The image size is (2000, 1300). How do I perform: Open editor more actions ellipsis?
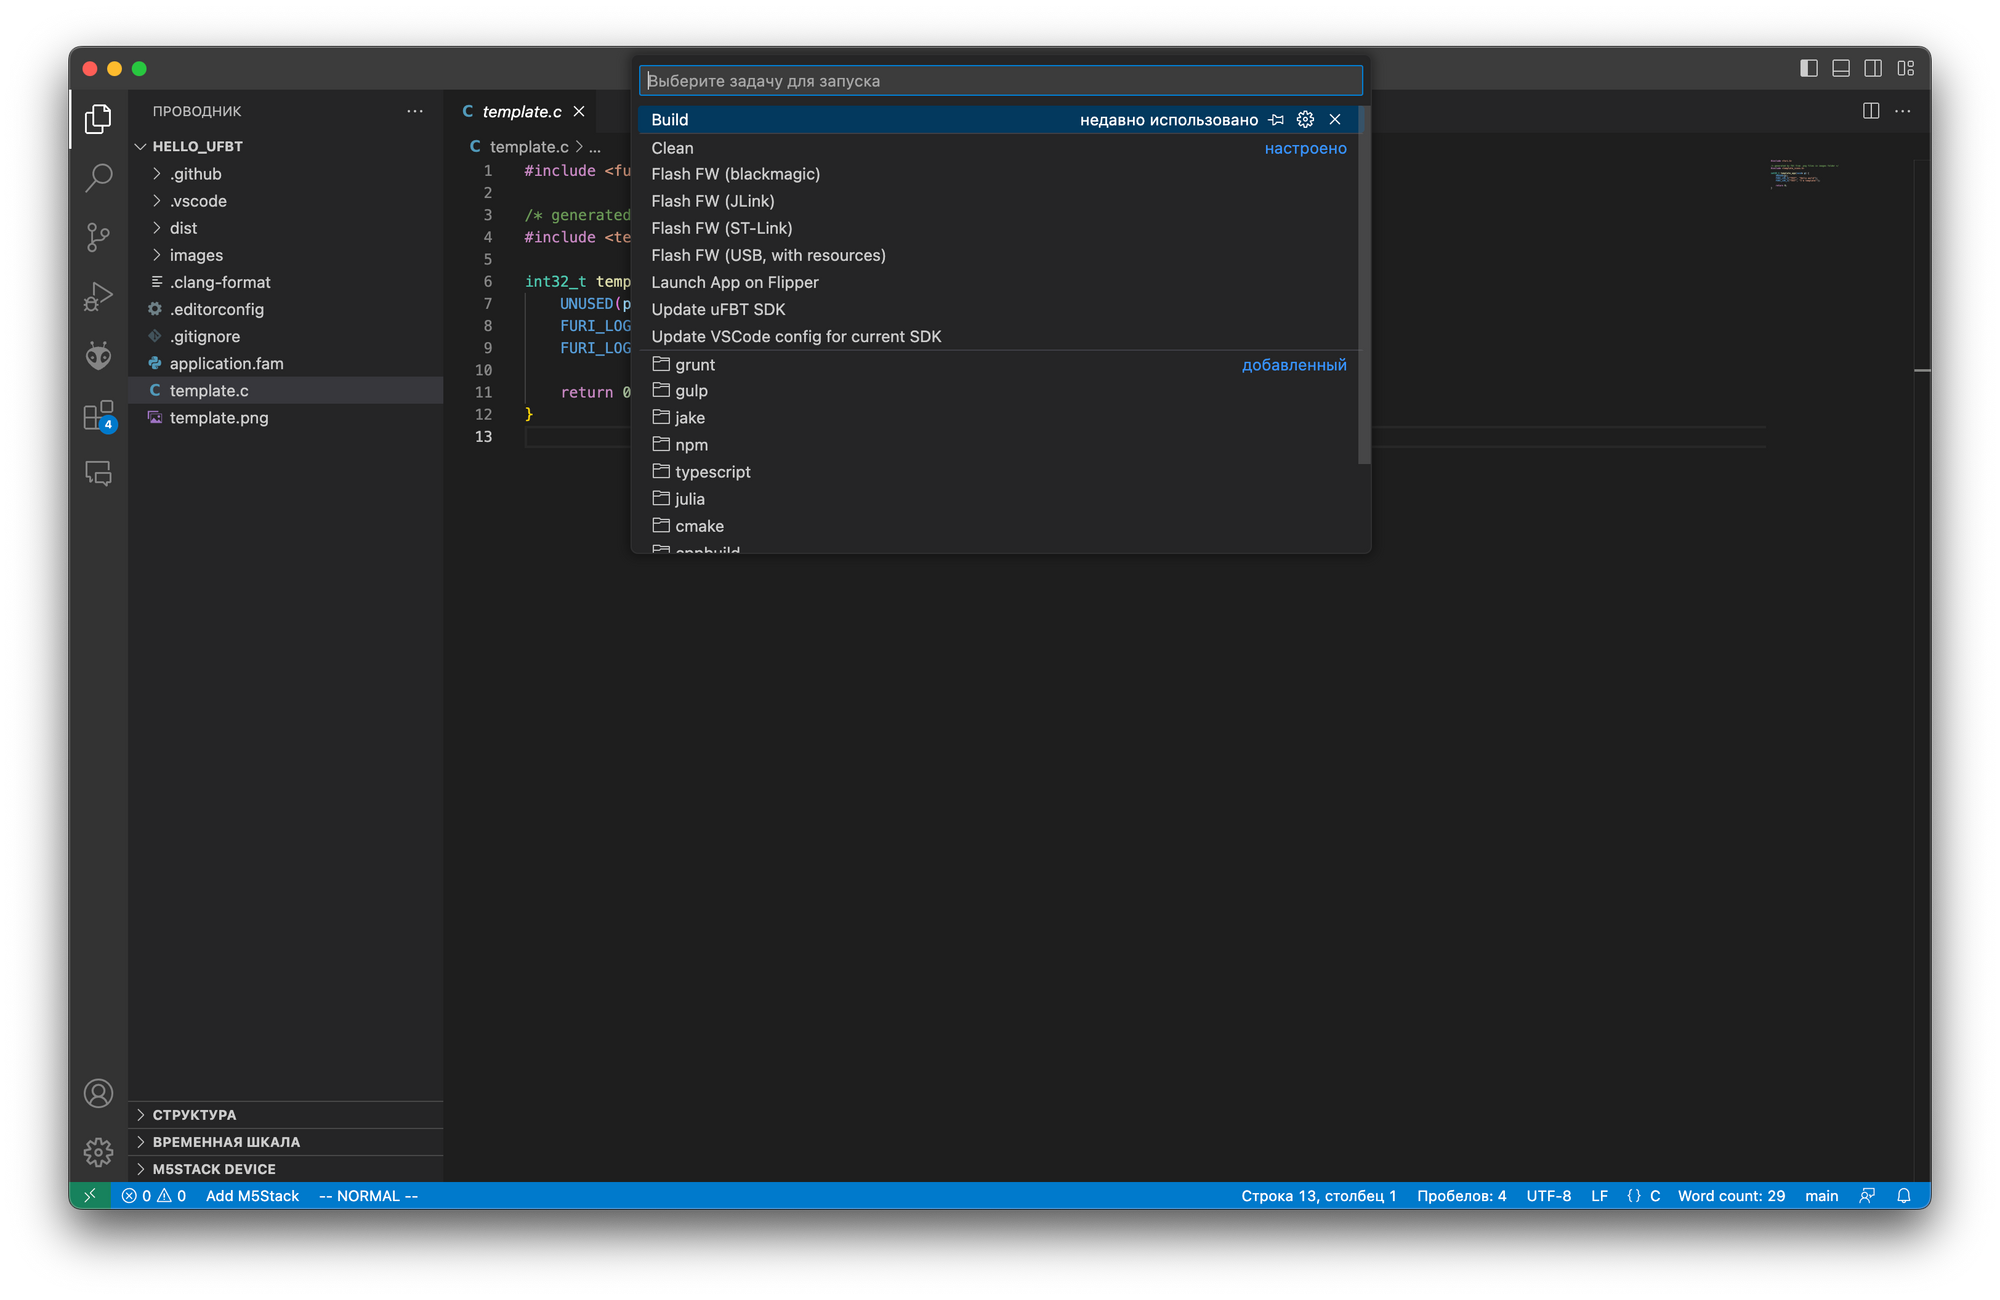[1903, 111]
